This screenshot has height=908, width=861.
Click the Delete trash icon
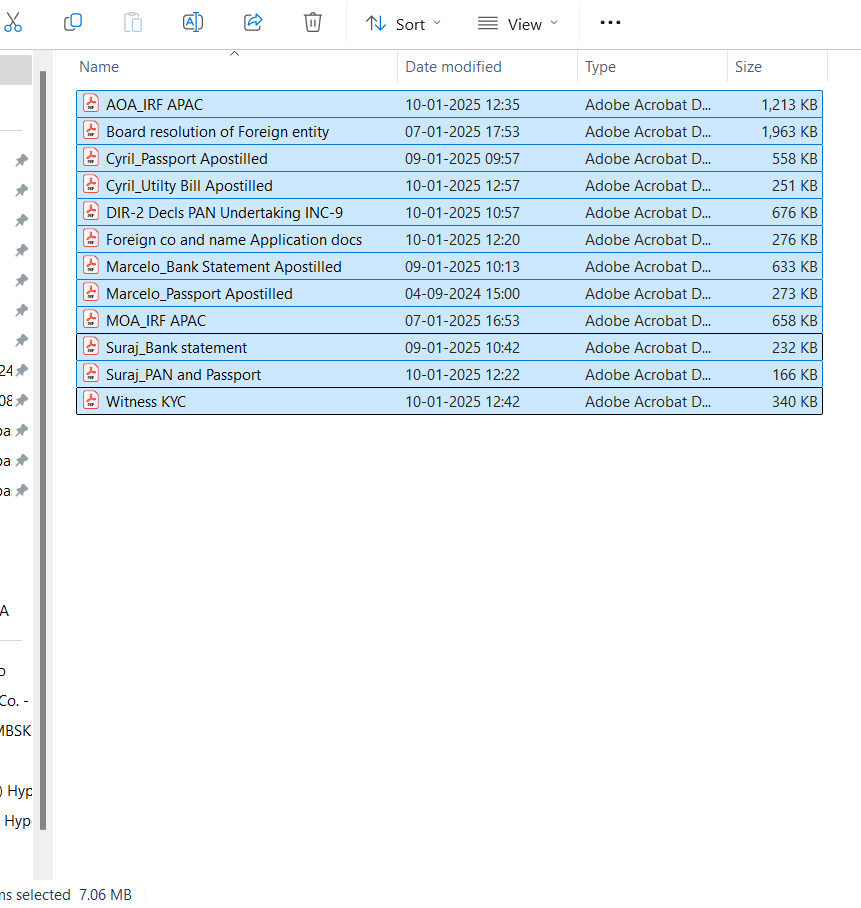[313, 23]
